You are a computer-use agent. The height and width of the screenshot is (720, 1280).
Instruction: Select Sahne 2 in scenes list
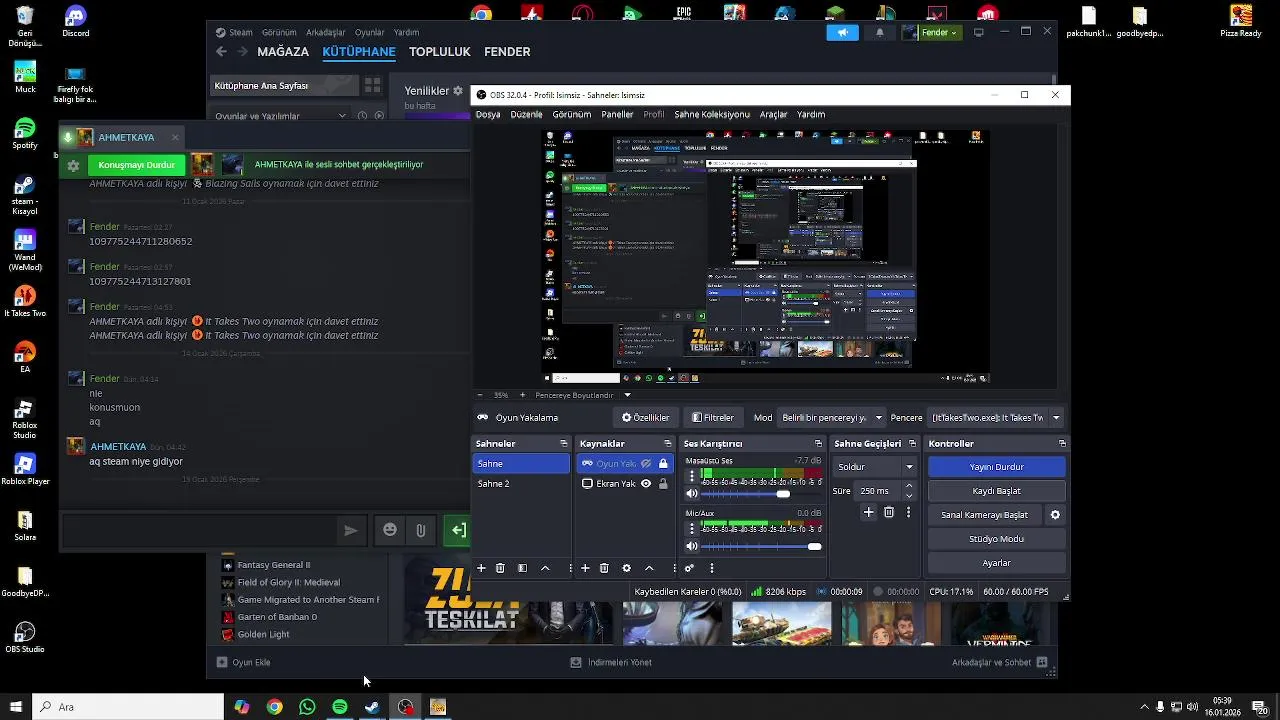pyautogui.click(x=521, y=484)
